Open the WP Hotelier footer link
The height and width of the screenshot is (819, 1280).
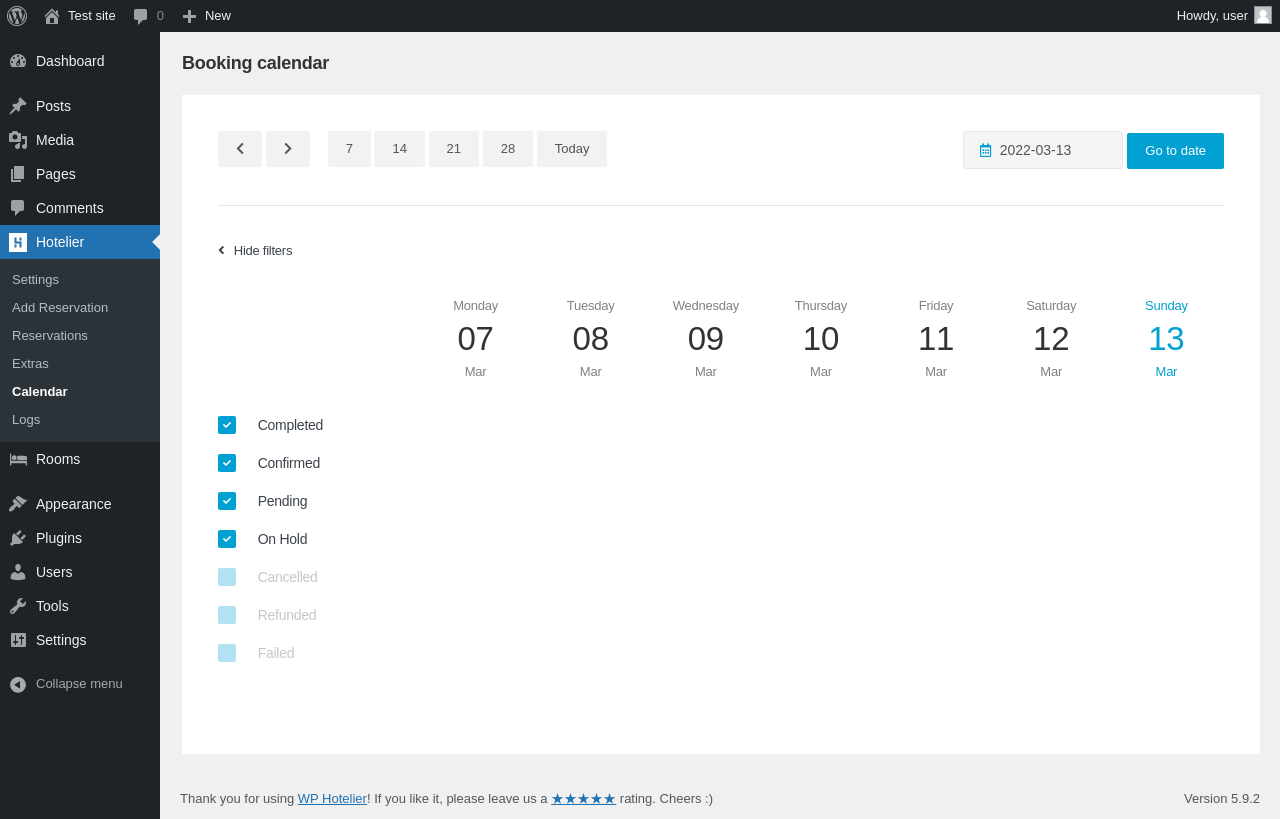[x=332, y=798]
